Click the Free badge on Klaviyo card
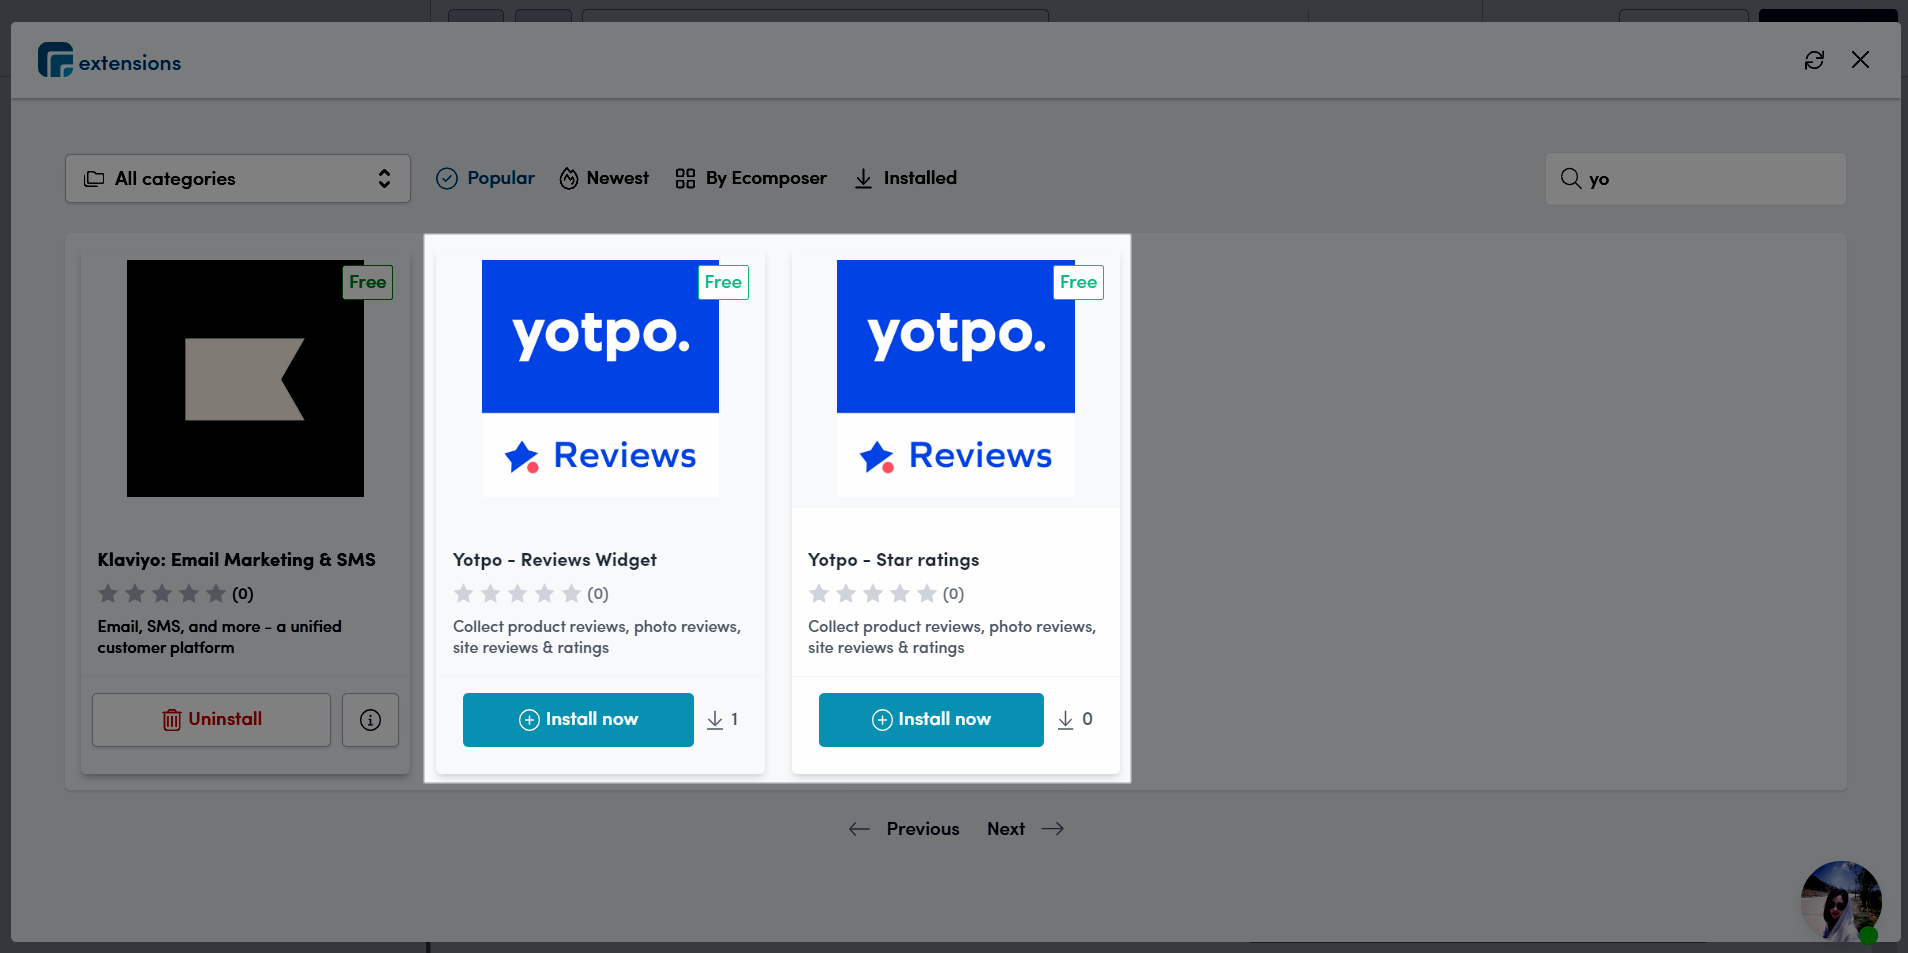1908x953 pixels. pos(368,282)
